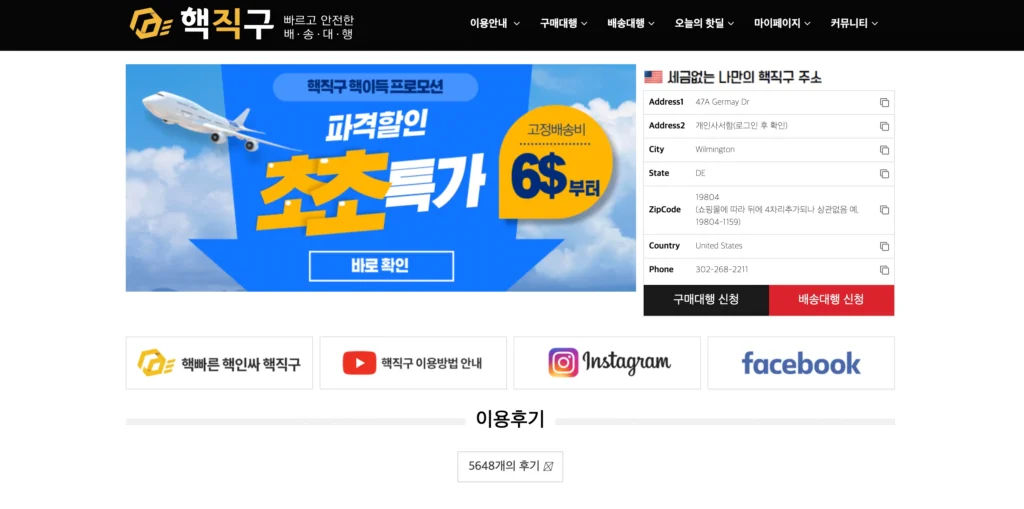Click the 이용후기 section heading

(510, 419)
